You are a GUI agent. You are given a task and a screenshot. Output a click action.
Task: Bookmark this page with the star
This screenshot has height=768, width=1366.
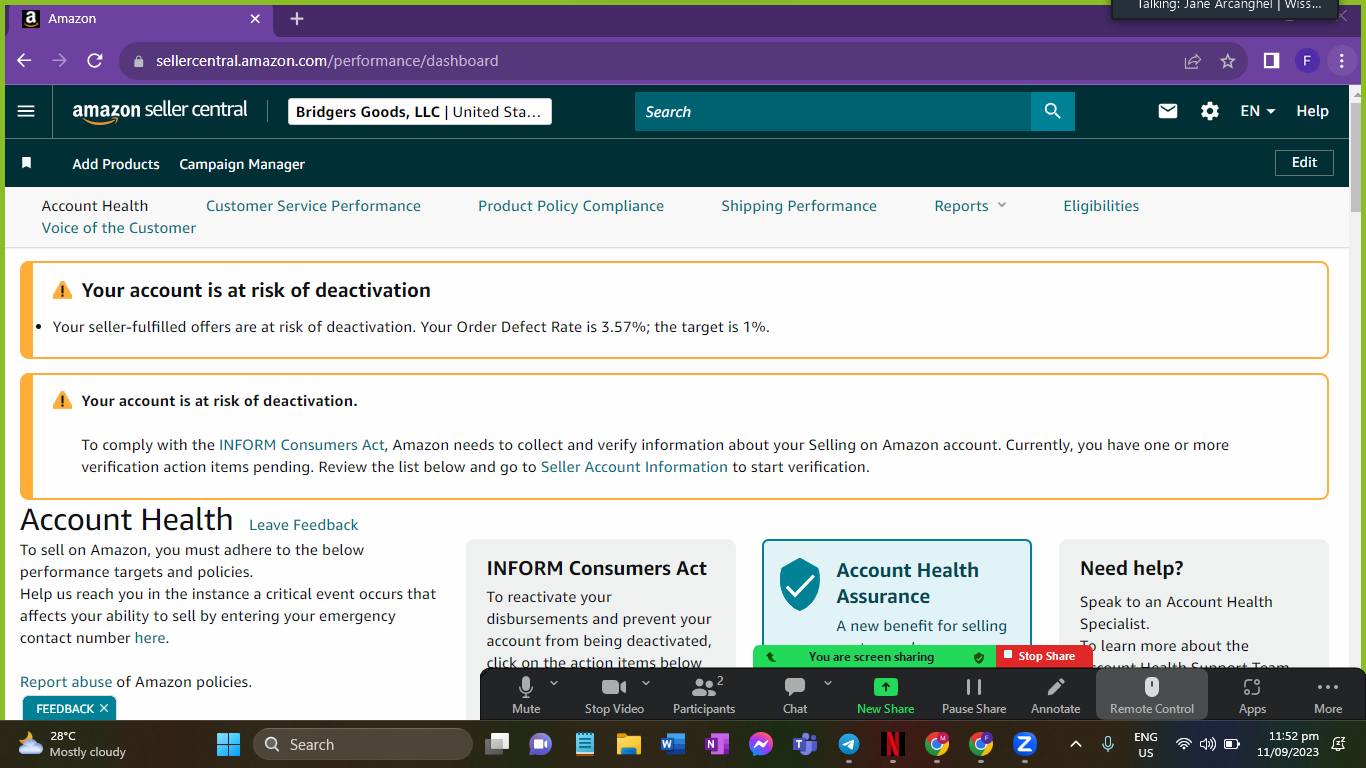click(1228, 61)
